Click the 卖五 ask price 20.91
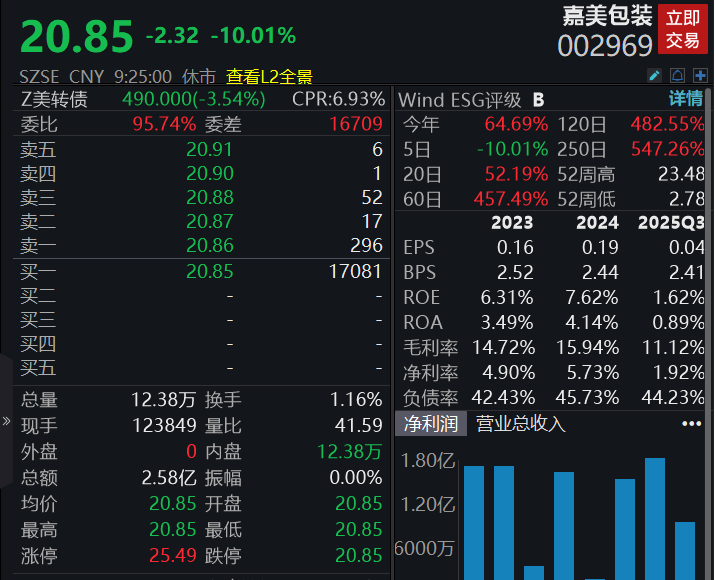The height and width of the screenshot is (580, 715). click(209, 149)
